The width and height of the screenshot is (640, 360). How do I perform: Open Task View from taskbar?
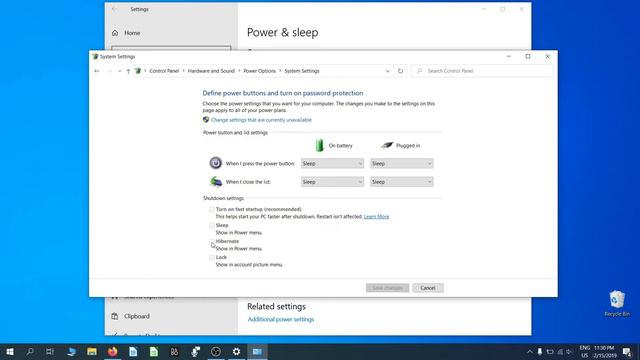50,351
